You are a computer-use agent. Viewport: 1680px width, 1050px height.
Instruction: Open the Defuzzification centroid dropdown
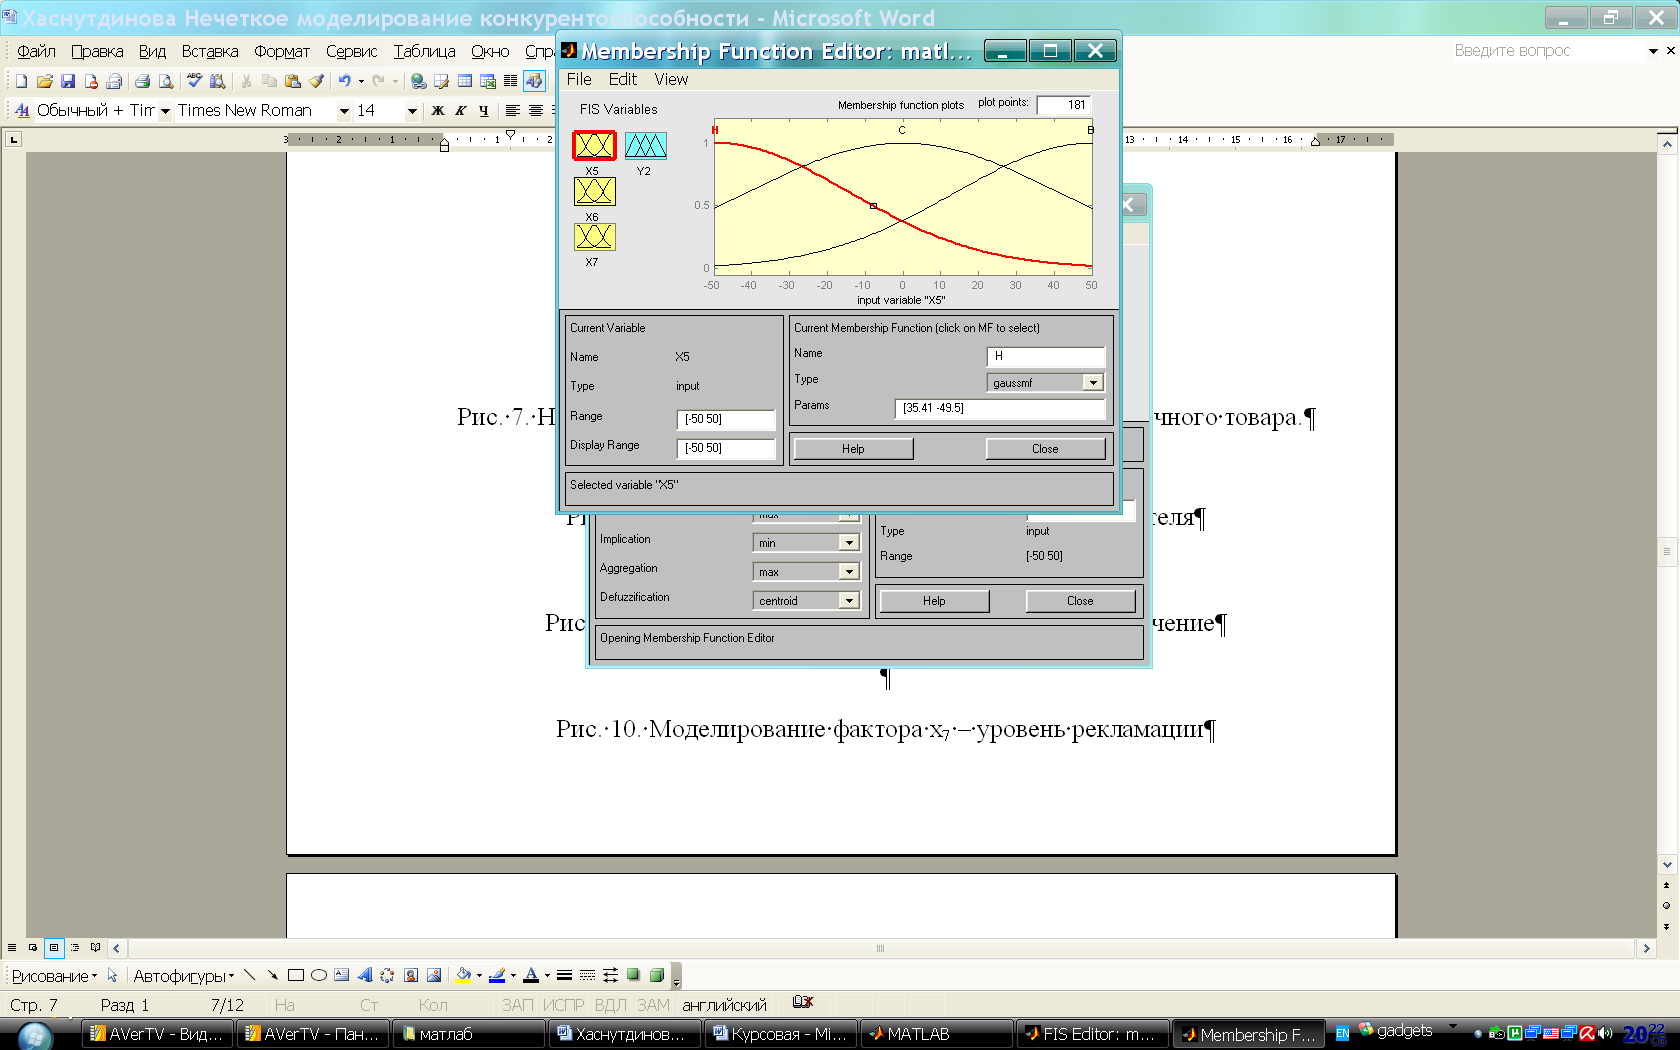click(849, 600)
